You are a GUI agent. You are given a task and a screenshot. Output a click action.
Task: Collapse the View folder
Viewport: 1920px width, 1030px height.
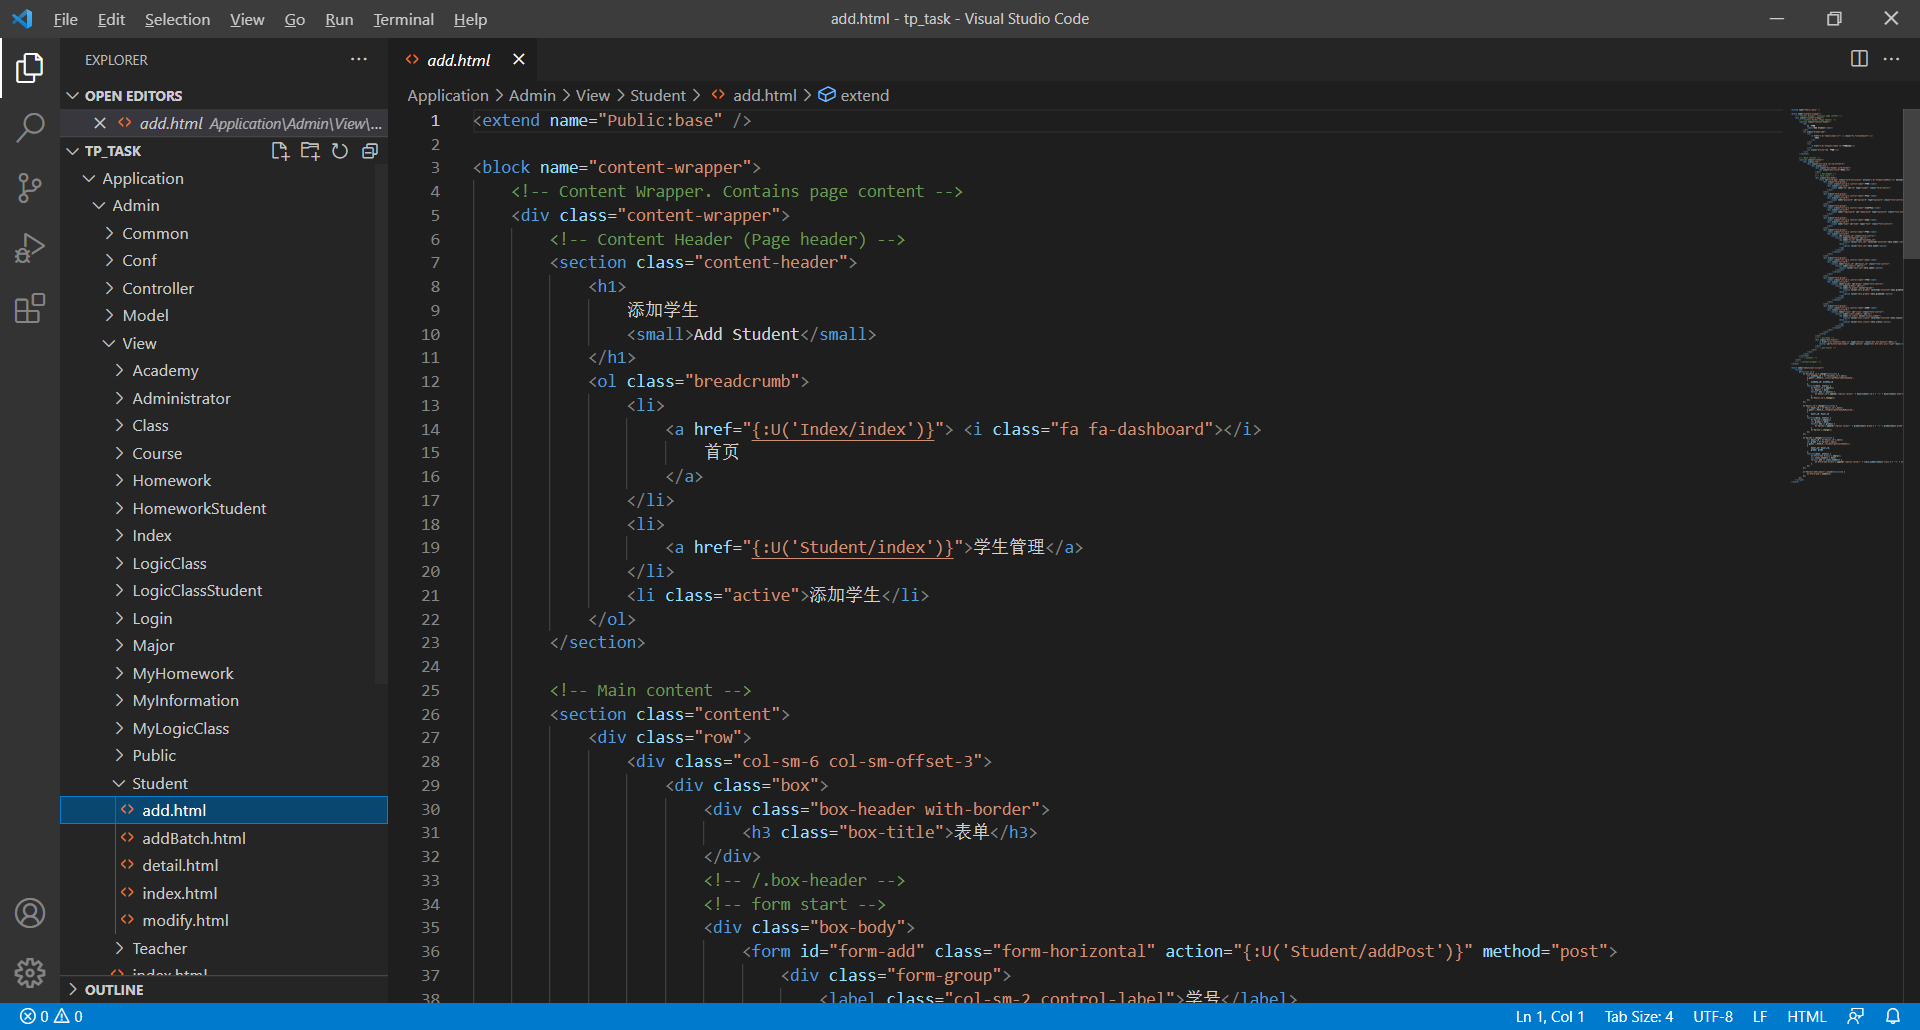[x=224, y=343]
